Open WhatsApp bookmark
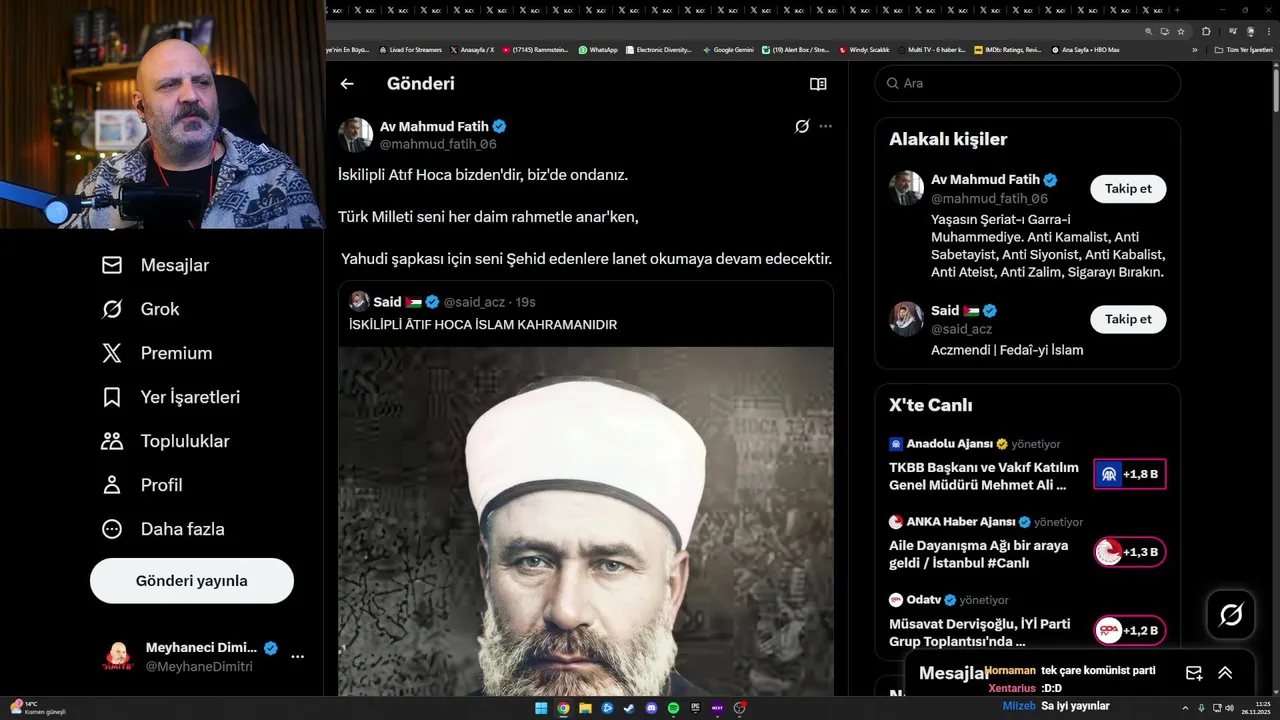Viewport: 1280px width, 720px height. pos(598,49)
